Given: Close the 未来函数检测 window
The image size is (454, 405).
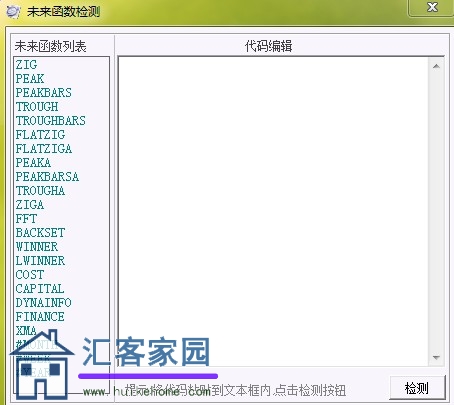Looking at the screenshot, I should (432, 7).
